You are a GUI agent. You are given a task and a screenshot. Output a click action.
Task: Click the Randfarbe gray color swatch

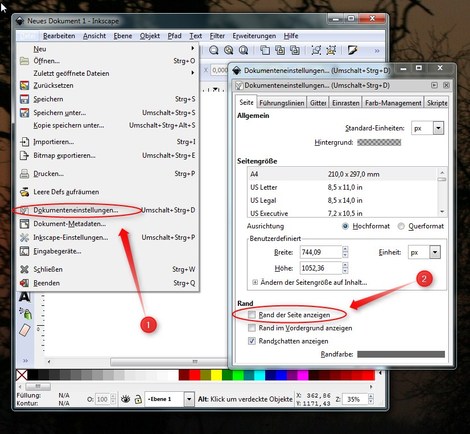click(401, 354)
